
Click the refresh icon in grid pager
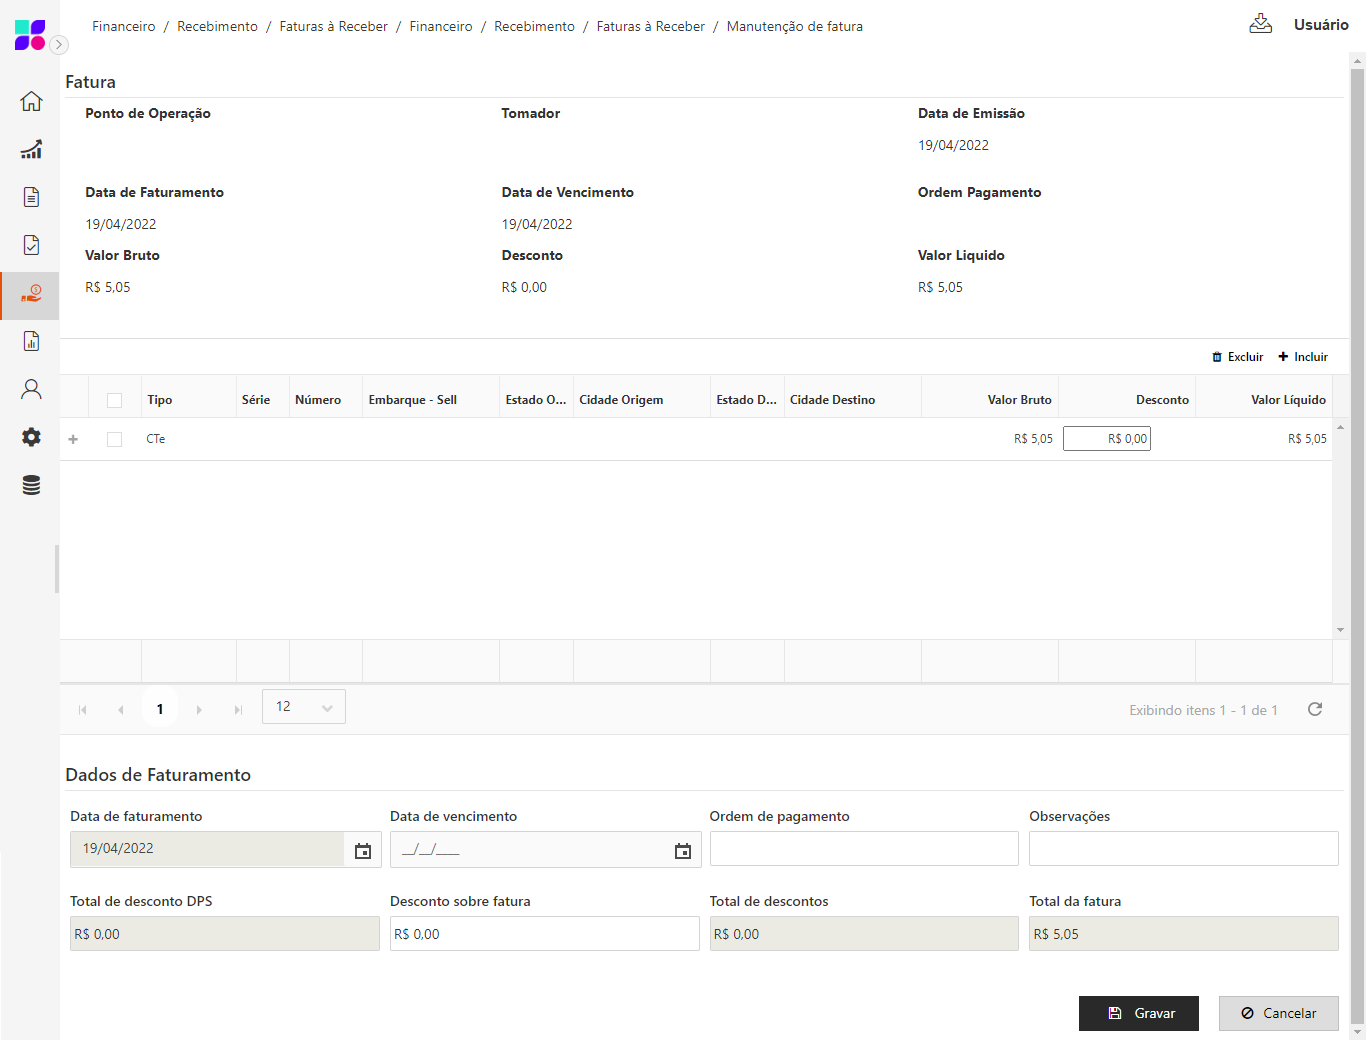(x=1315, y=709)
